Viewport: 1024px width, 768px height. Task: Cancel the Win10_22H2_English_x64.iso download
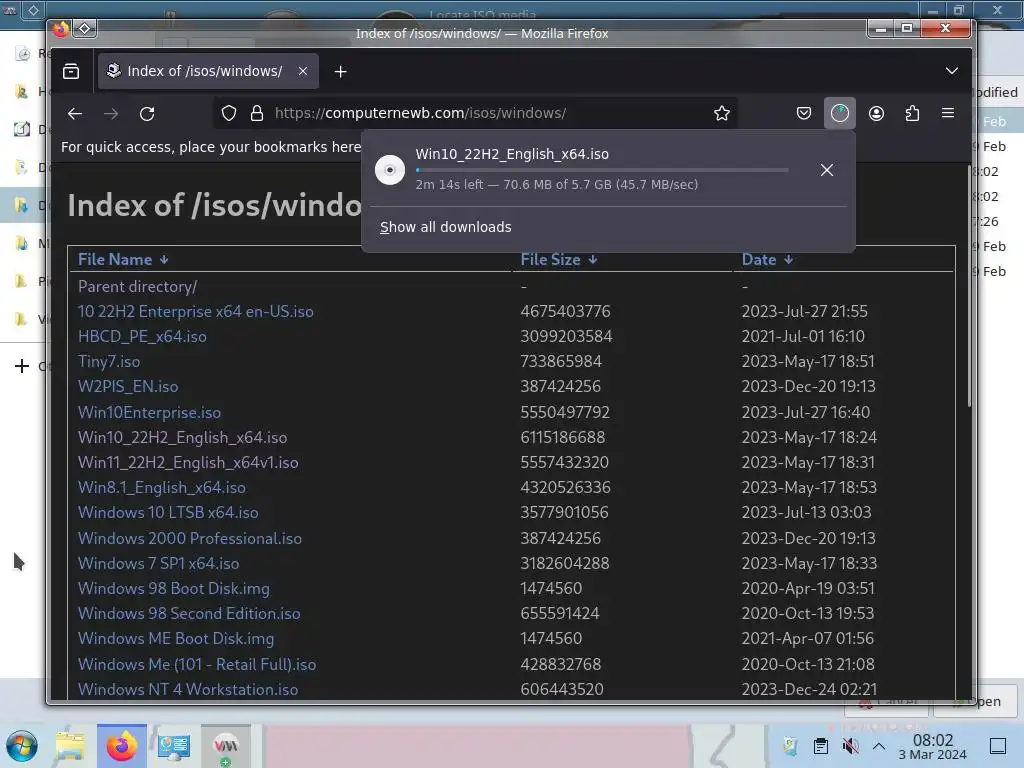[x=827, y=170]
